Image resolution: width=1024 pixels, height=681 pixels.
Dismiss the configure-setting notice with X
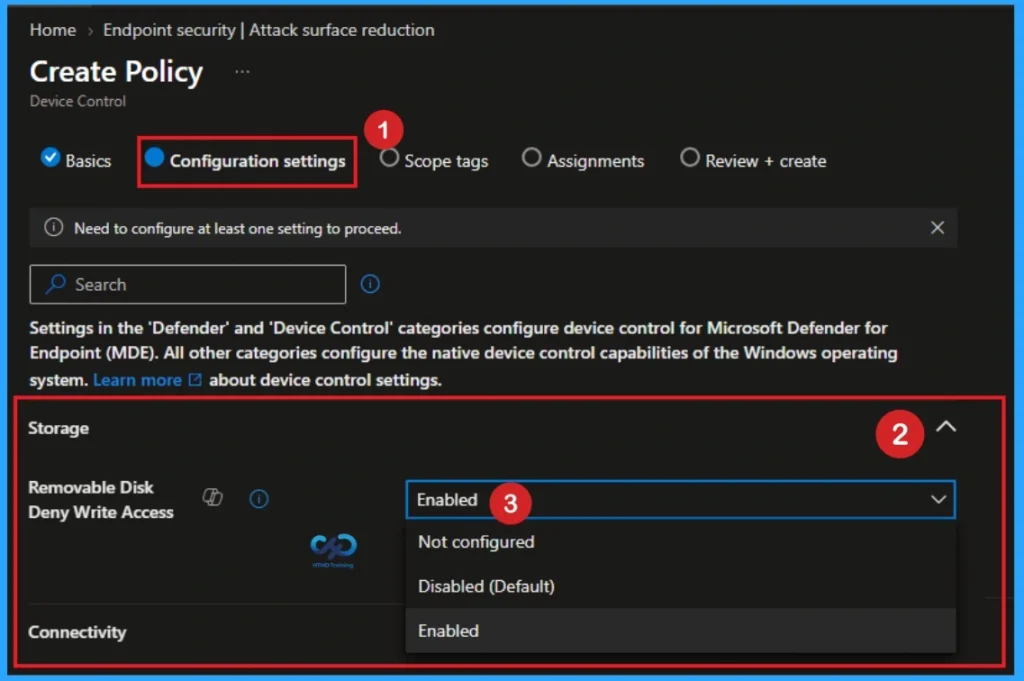(x=937, y=228)
